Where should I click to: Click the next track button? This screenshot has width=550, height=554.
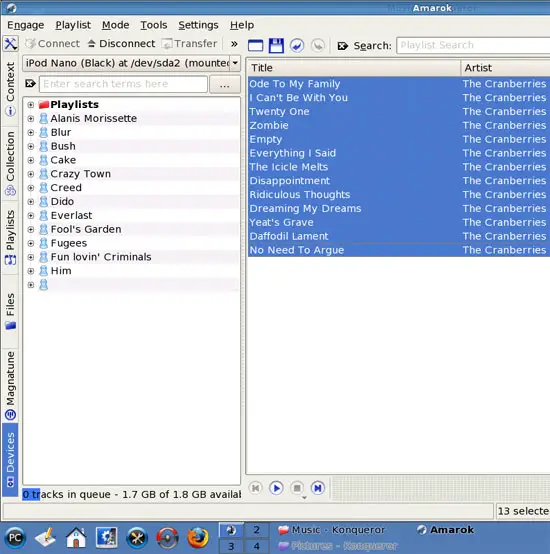click(318, 488)
